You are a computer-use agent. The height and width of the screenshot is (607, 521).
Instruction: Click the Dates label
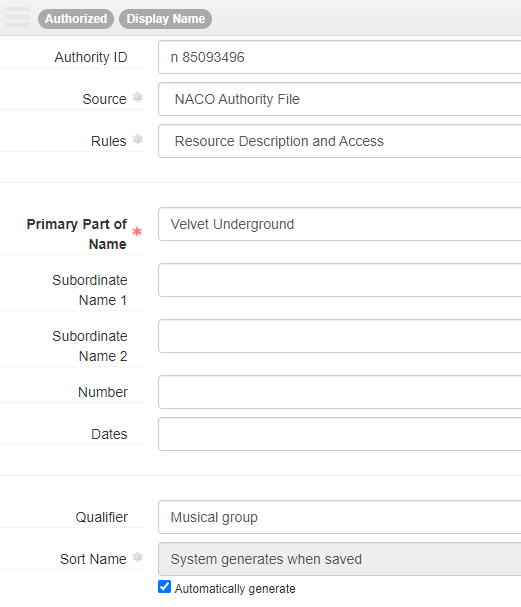(109, 434)
